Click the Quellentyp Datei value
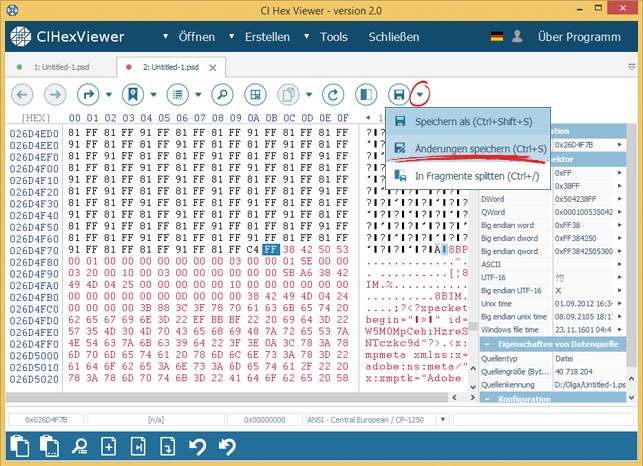The image size is (643, 466). (x=564, y=359)
